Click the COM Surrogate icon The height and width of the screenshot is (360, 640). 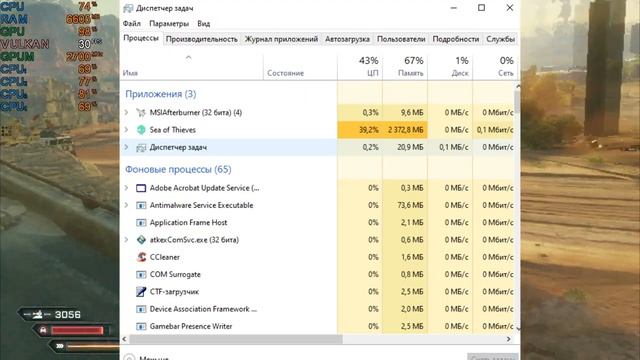[x=141, y=274]
